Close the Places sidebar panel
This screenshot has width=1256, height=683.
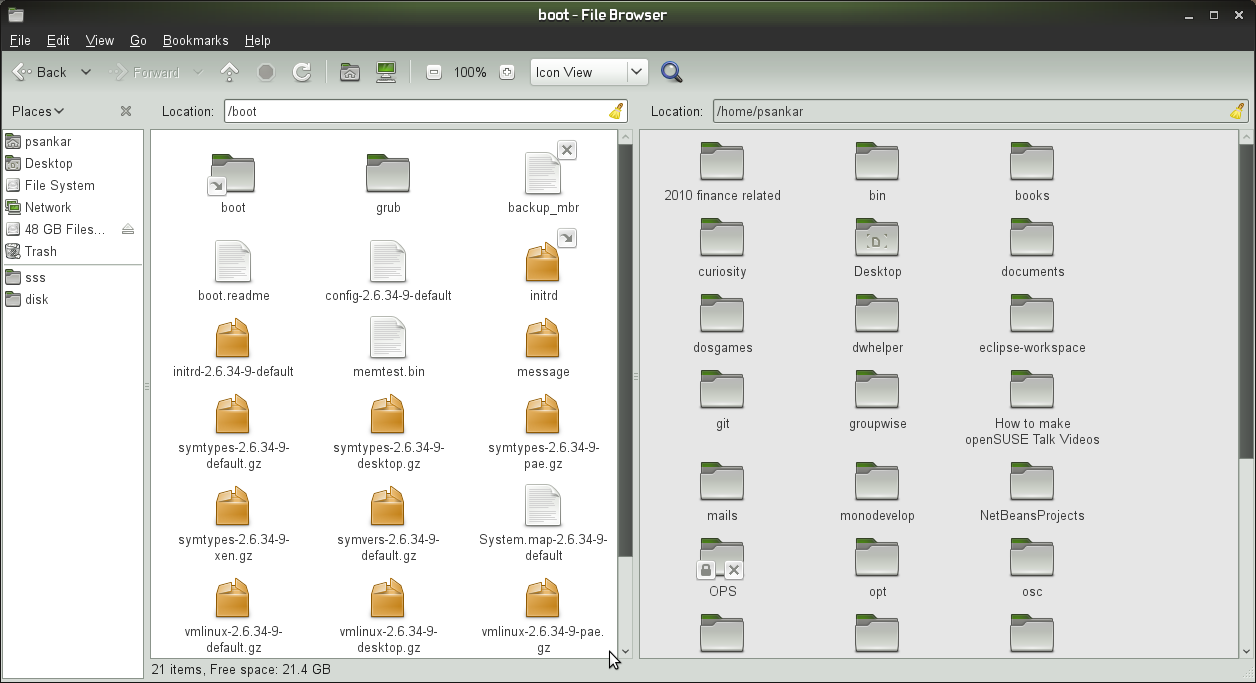coord(125,112)
